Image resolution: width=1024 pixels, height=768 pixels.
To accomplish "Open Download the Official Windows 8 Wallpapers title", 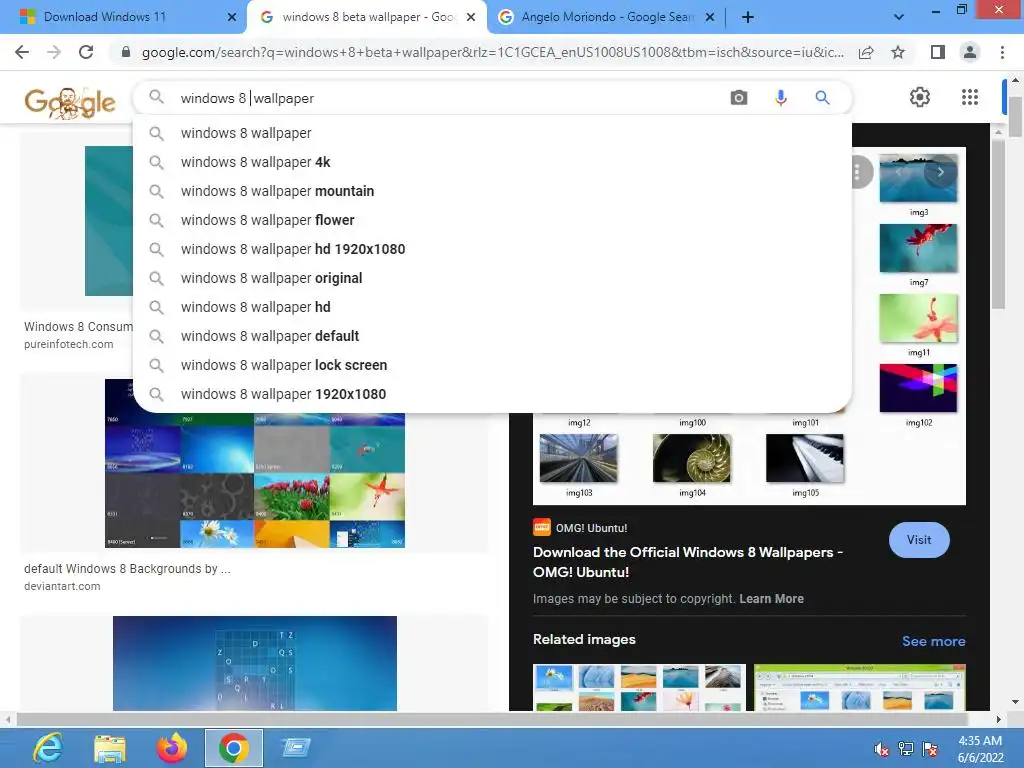I will tap(688, 562).
